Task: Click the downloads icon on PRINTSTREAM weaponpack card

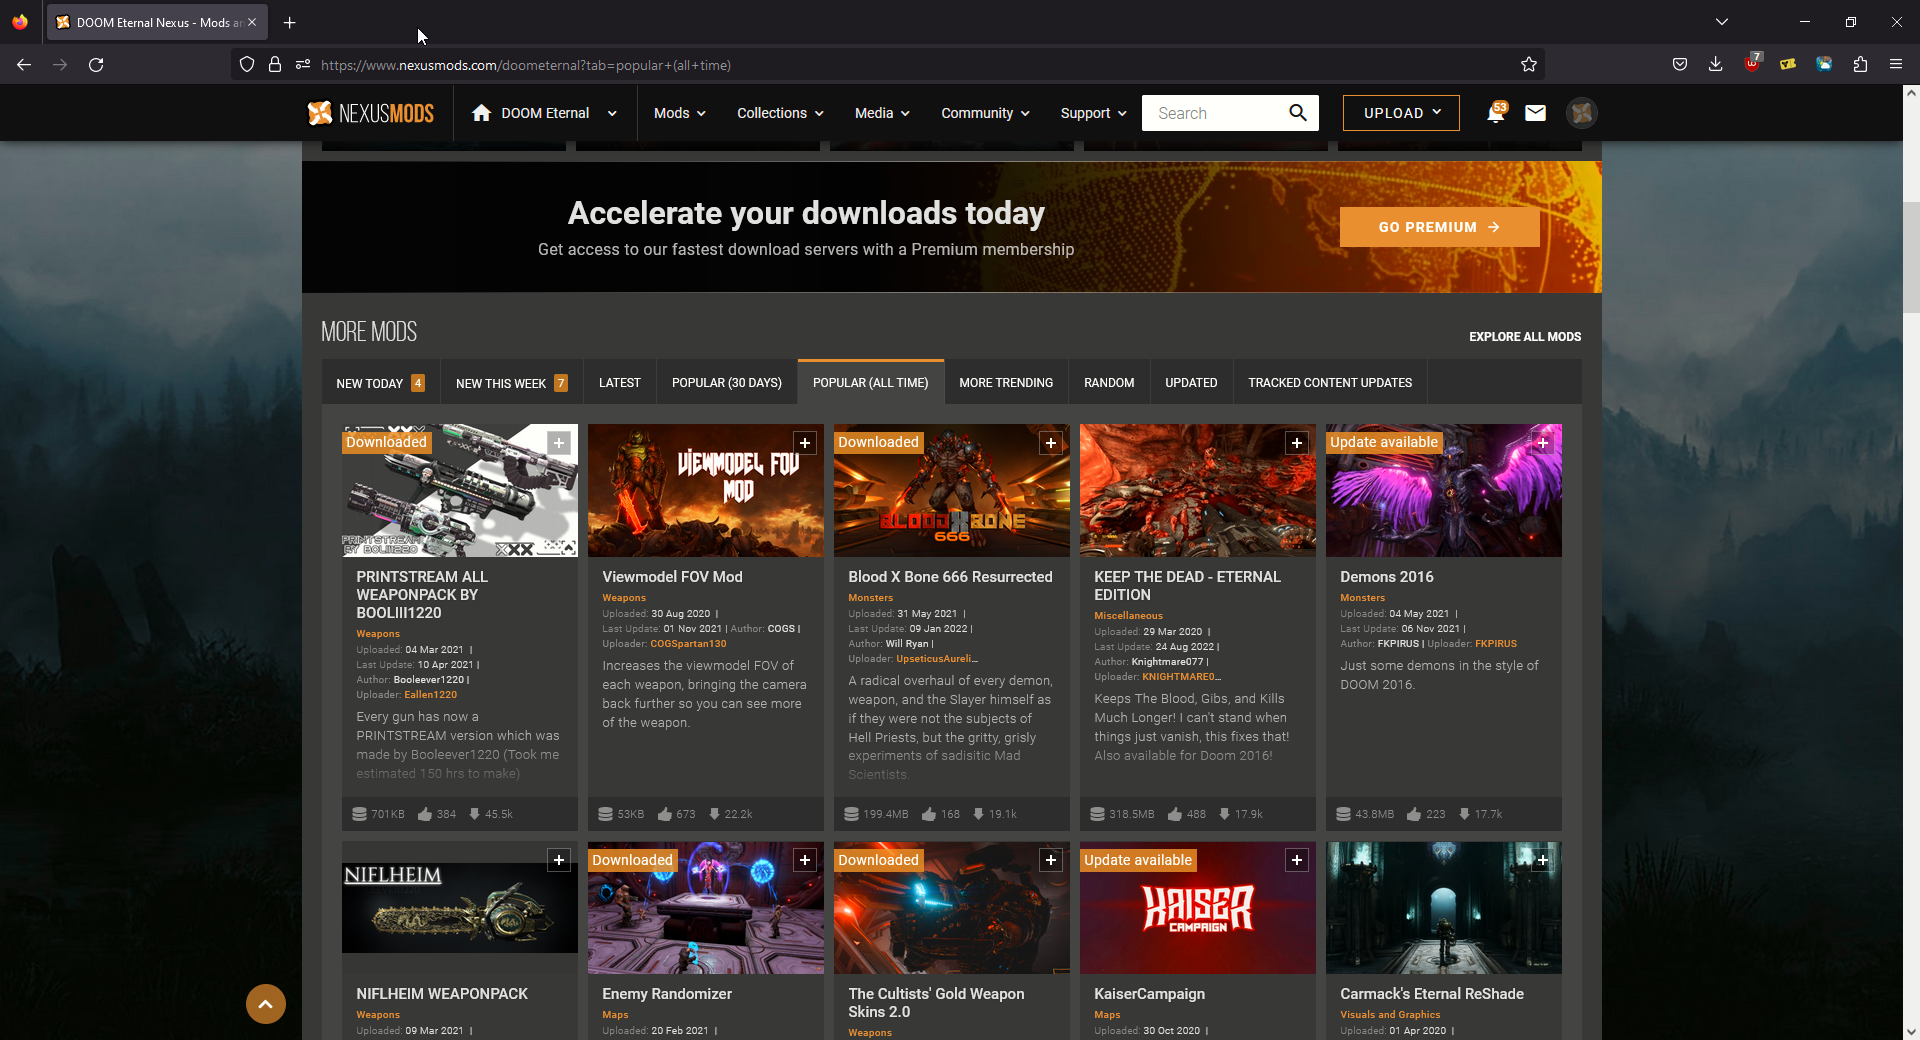Action: 474,814
